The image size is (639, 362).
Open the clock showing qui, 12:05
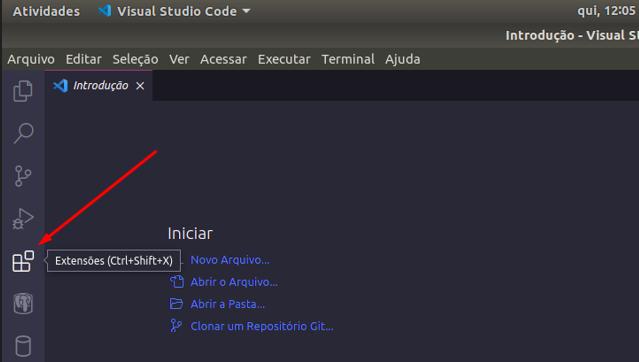pos(606,11)
